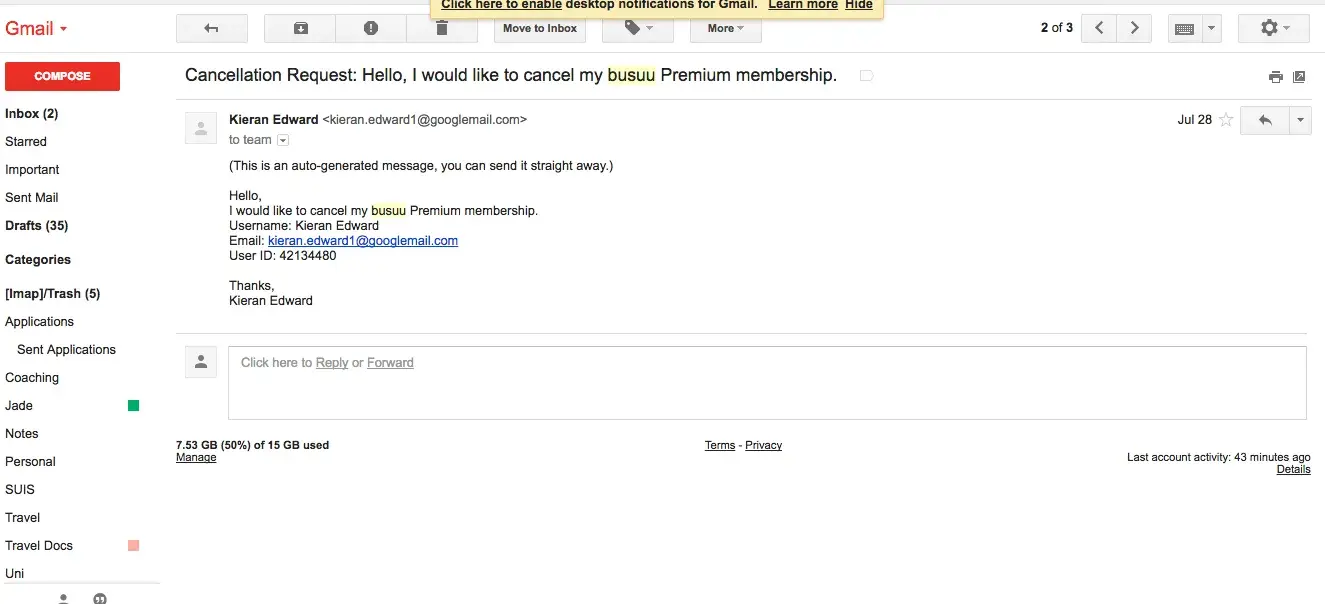Open the Labels dropdown

click(x=638, y=29)
